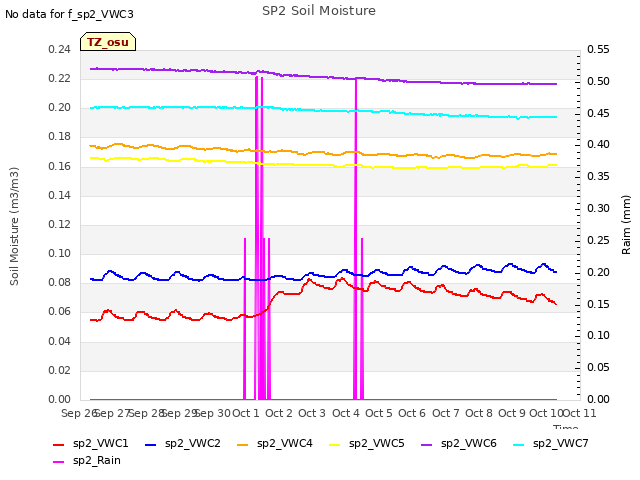The height and width of the screenshot is (480, 640).
Task: Click the purple sp2_VWC6 legend swatch
Action: (427, 444)
